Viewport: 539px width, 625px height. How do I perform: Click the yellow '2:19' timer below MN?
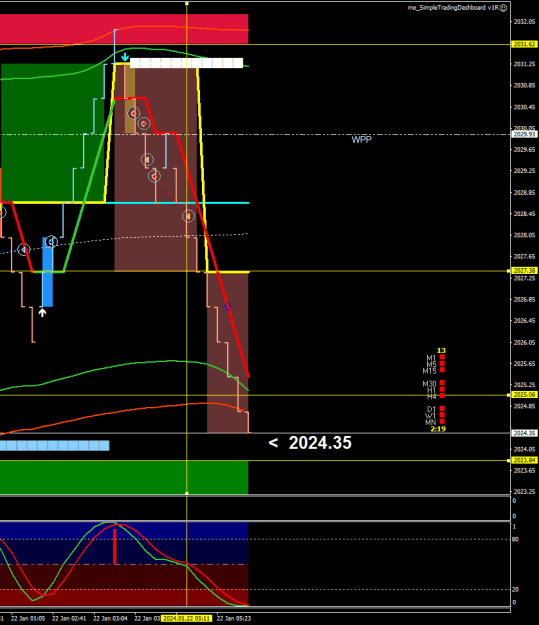click(x=438, y=429)
